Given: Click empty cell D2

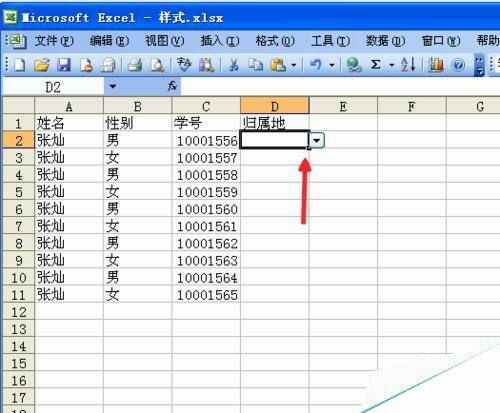Looking at the screenshot, I should pyautogui.click(x=275, y=140).
